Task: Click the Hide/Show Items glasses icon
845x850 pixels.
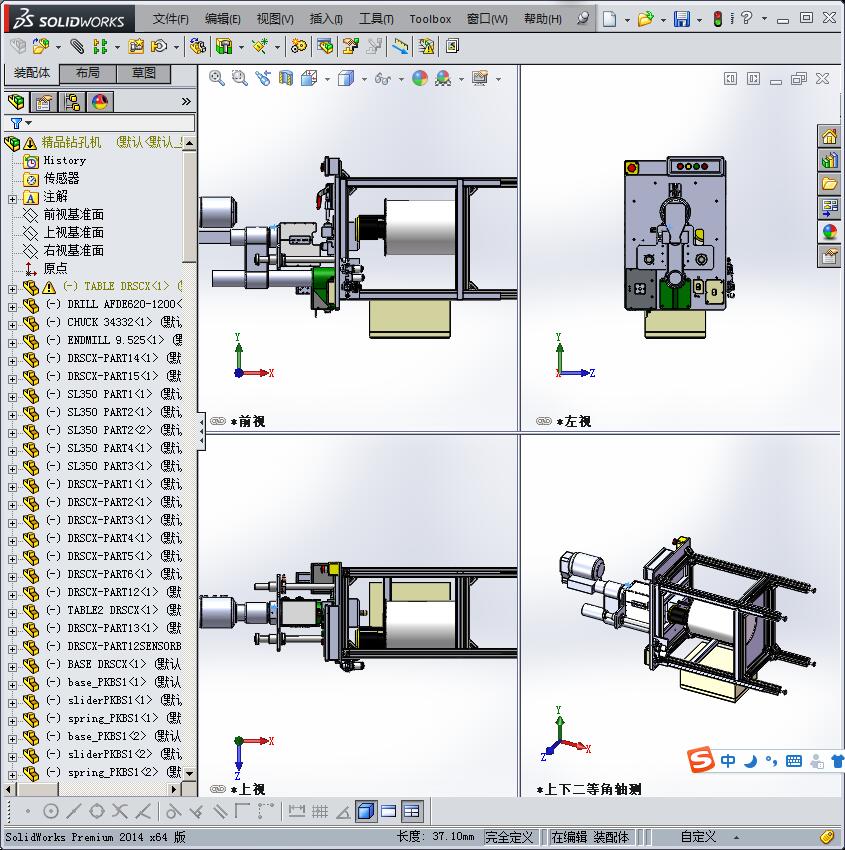Action: click(x=383, y=79)
